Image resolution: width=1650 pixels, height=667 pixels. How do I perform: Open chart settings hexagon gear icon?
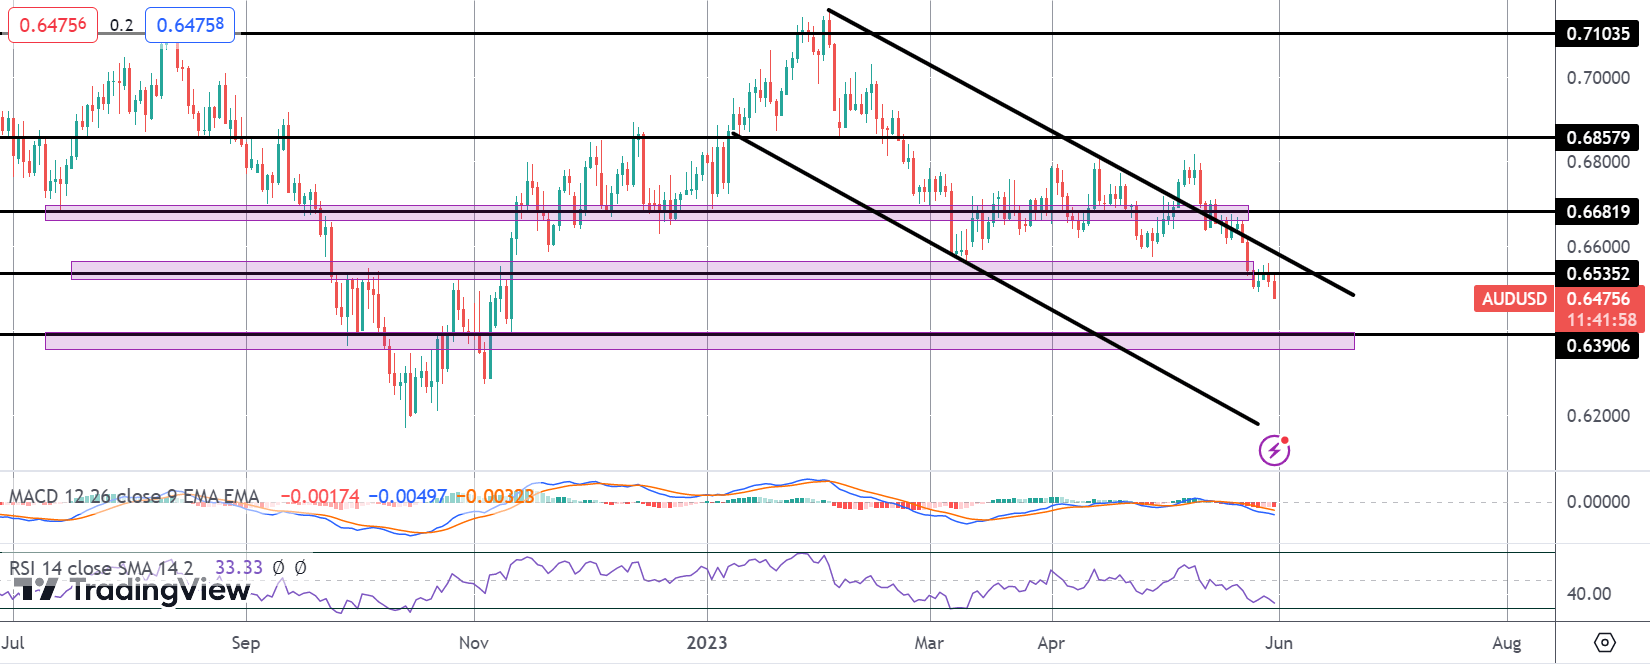[1604, 642]
